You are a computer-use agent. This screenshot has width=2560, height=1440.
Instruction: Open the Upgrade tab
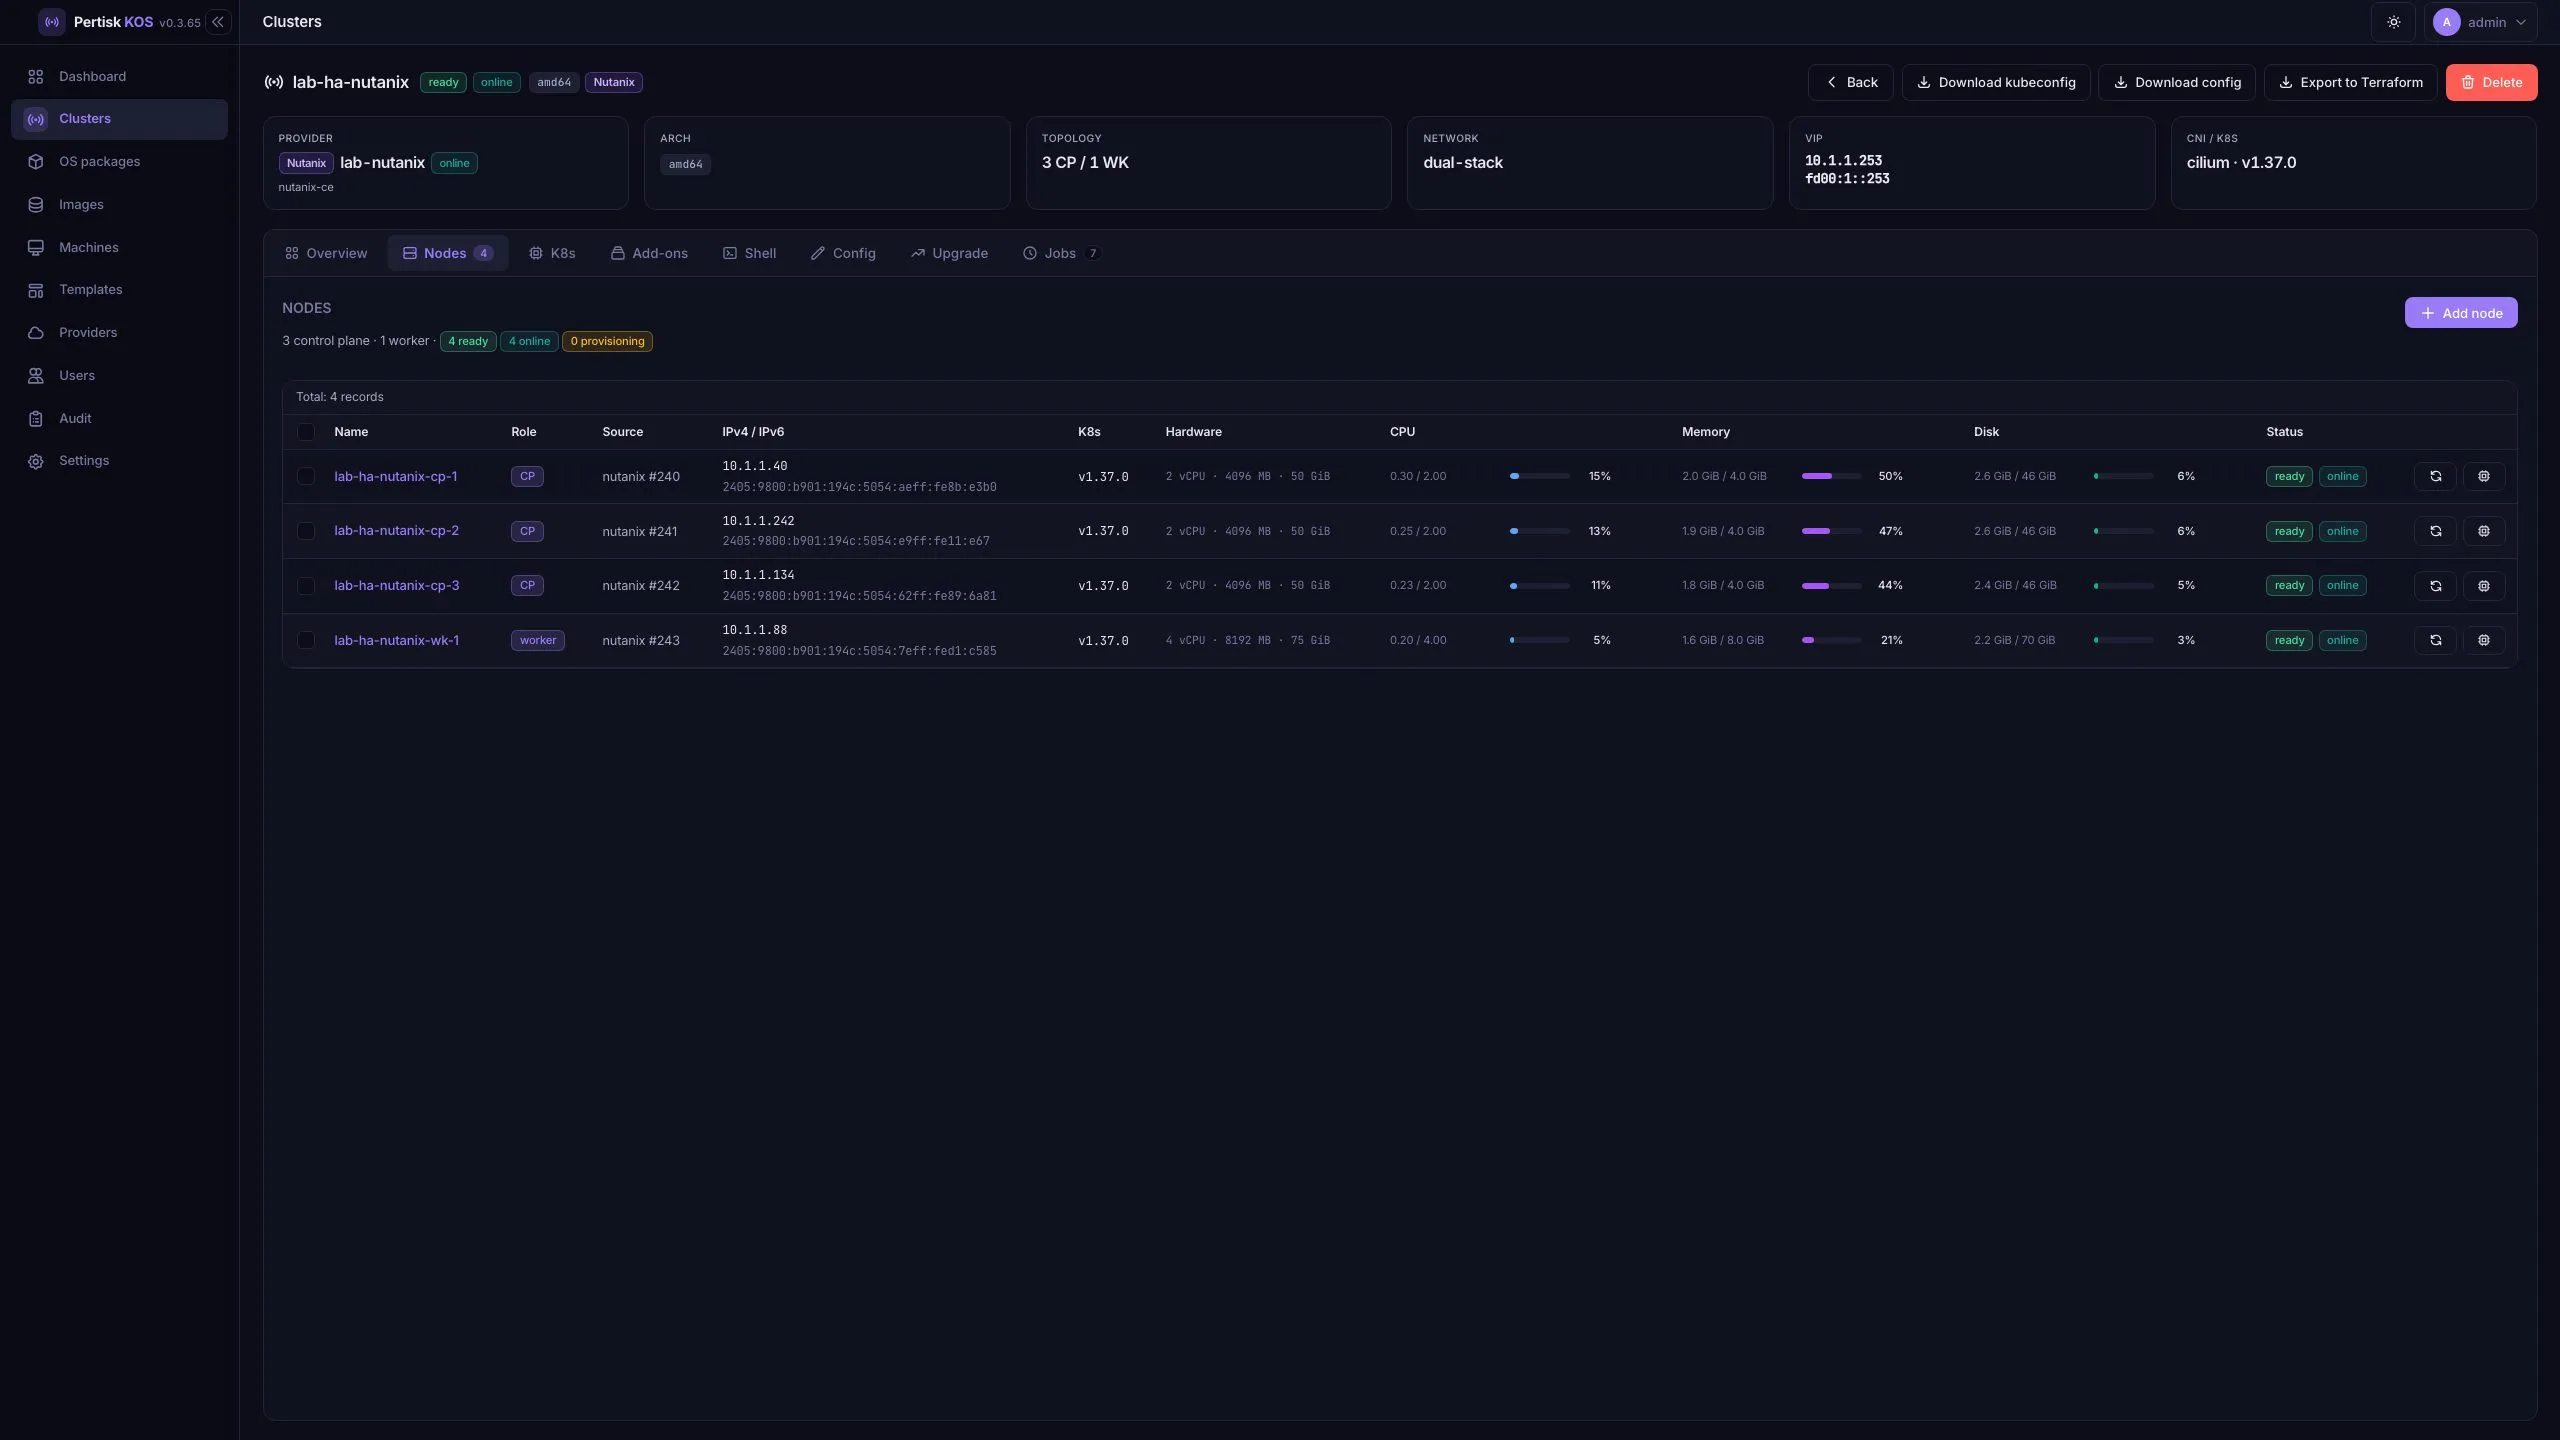949,253
